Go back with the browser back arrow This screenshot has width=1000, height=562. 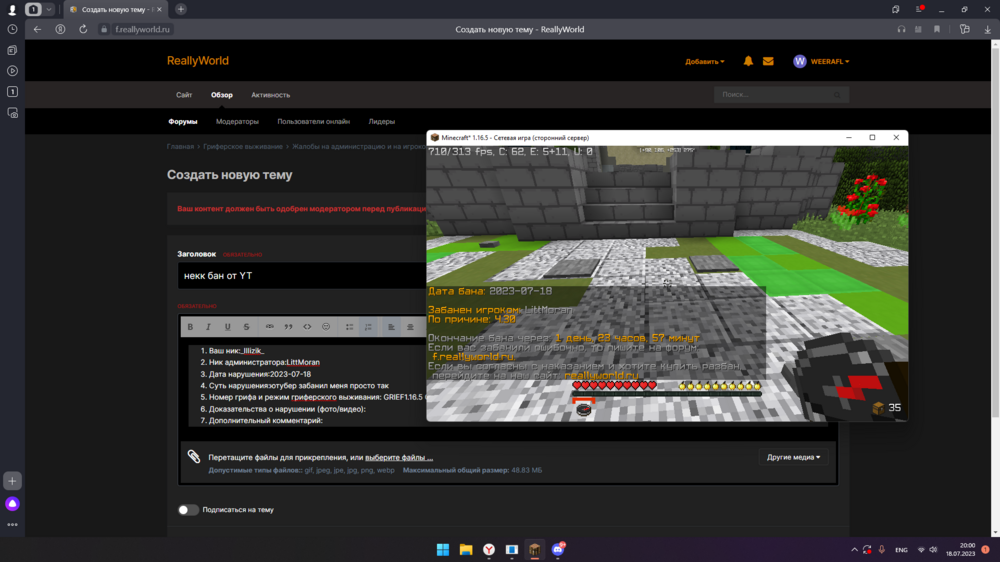coord(37,29)
